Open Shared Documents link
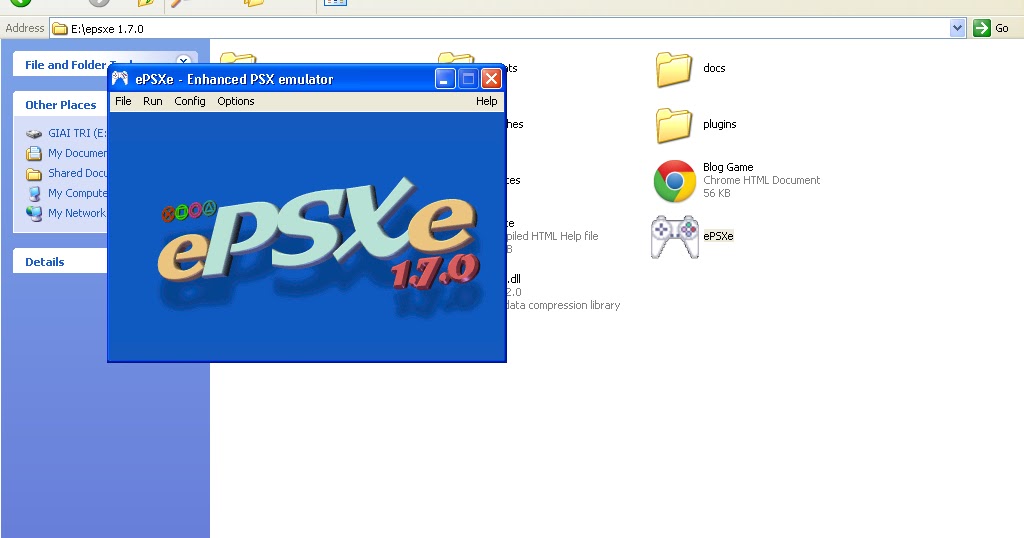Viewport: 1024px width, 538px height. (x=77, y=173)
